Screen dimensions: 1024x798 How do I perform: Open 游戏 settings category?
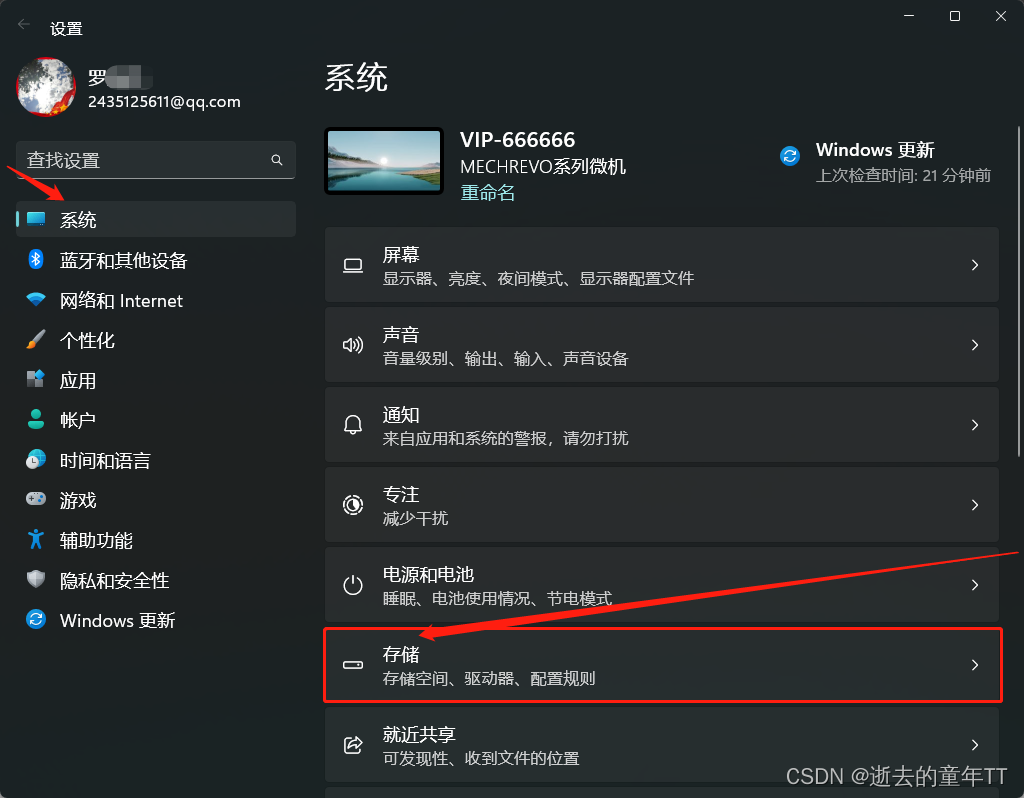click(155, 500)
